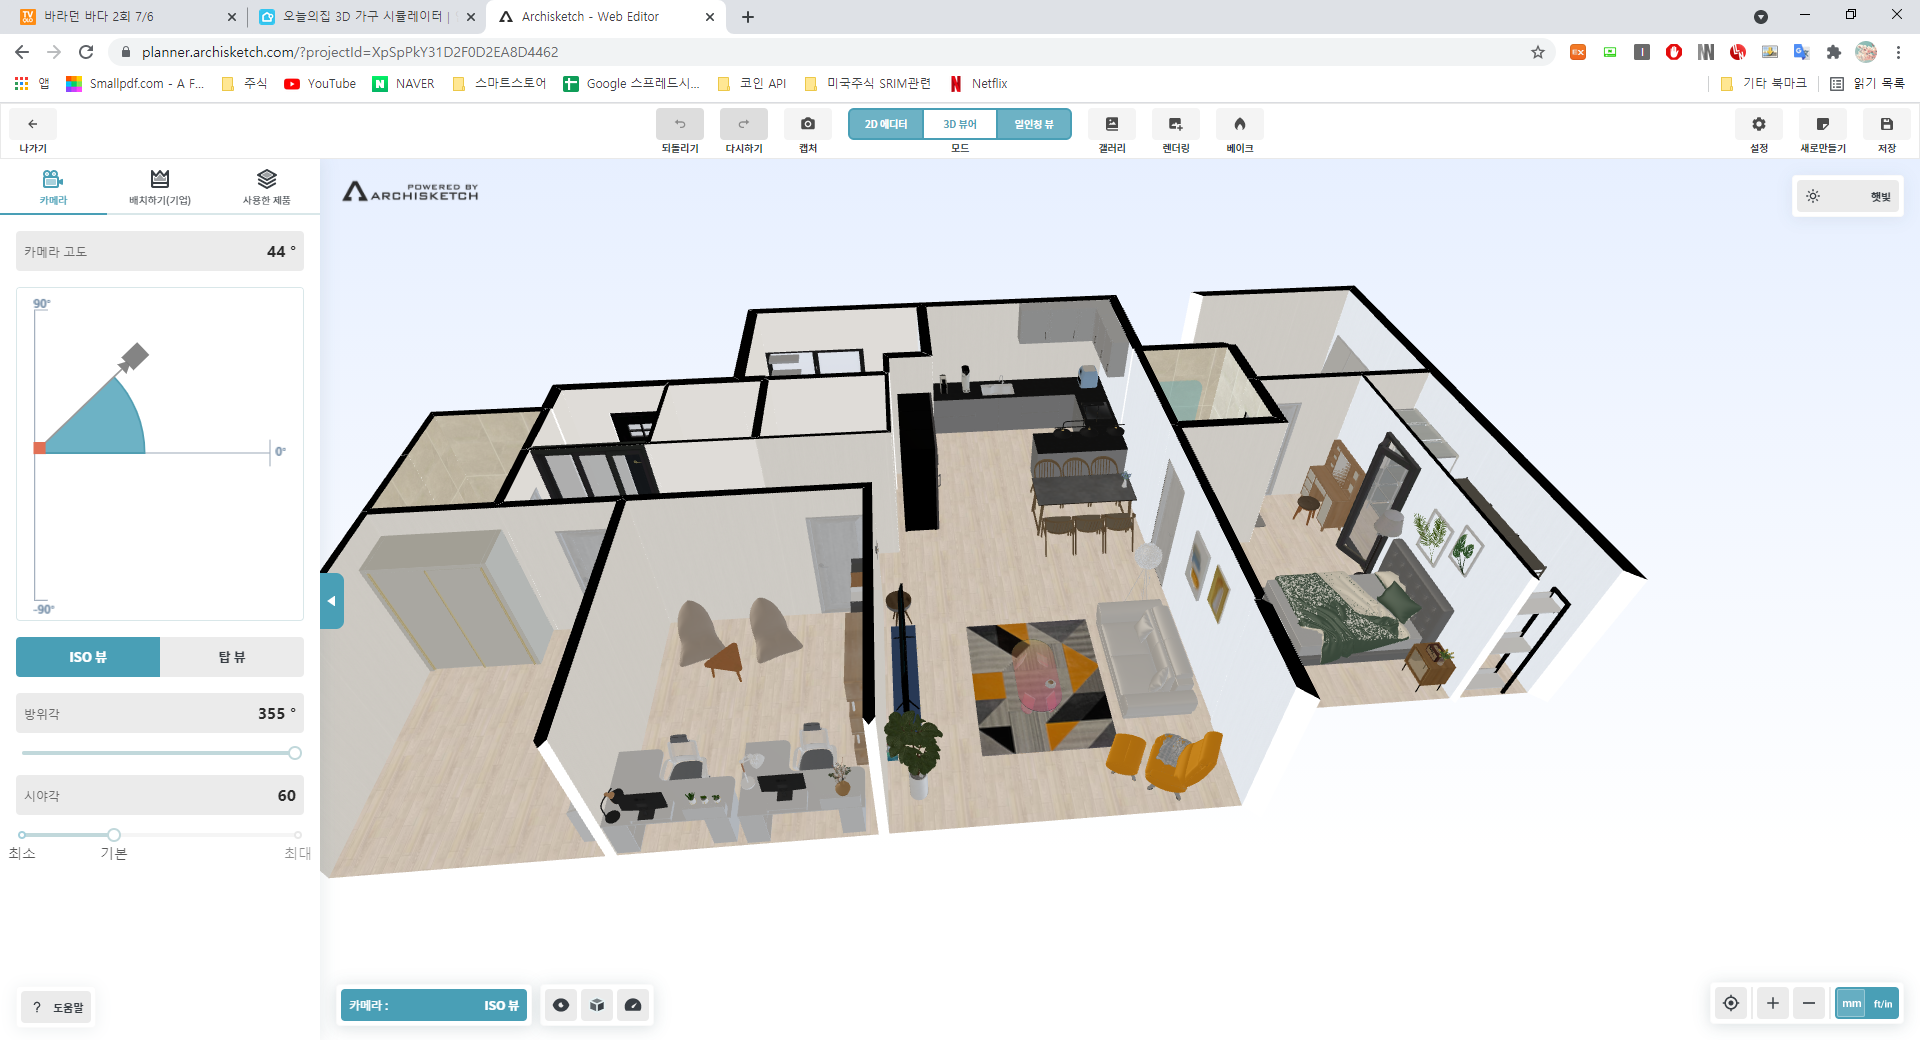Switch units to ft/in

(x=1883, y=1003)
